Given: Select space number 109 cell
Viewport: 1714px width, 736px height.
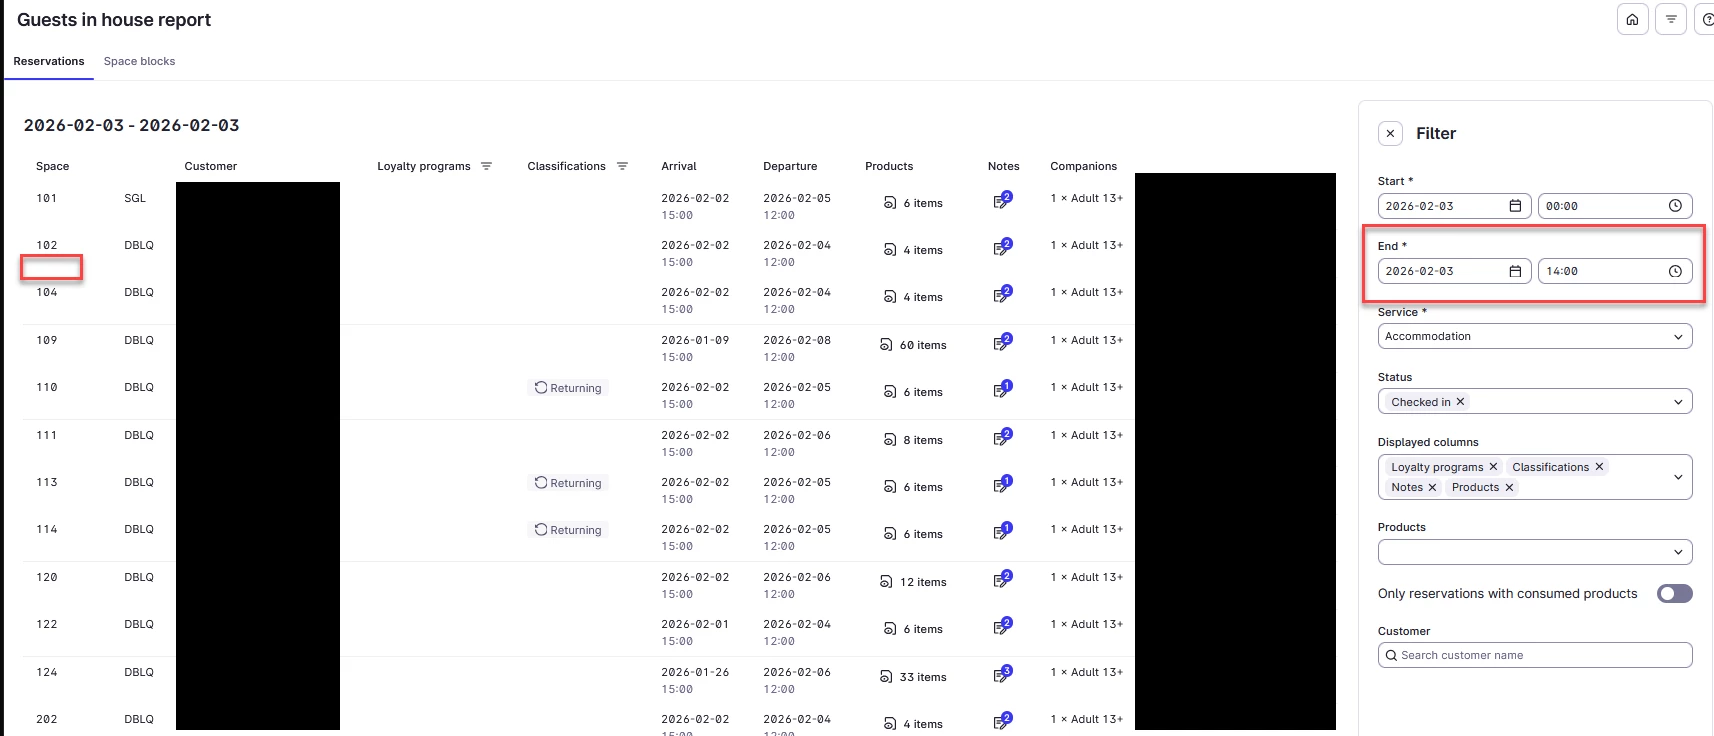Looking at the screenshot, I should tap(47, 340).
